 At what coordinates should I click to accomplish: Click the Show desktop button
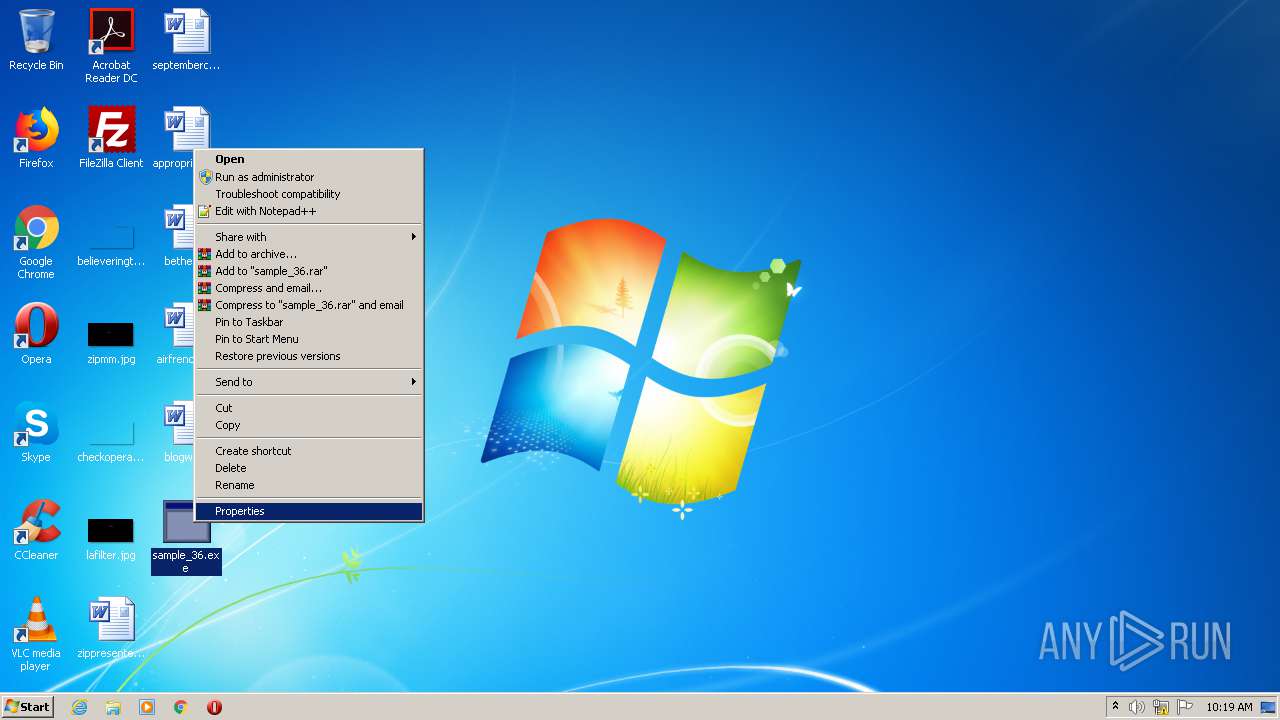coord(1269,707)
